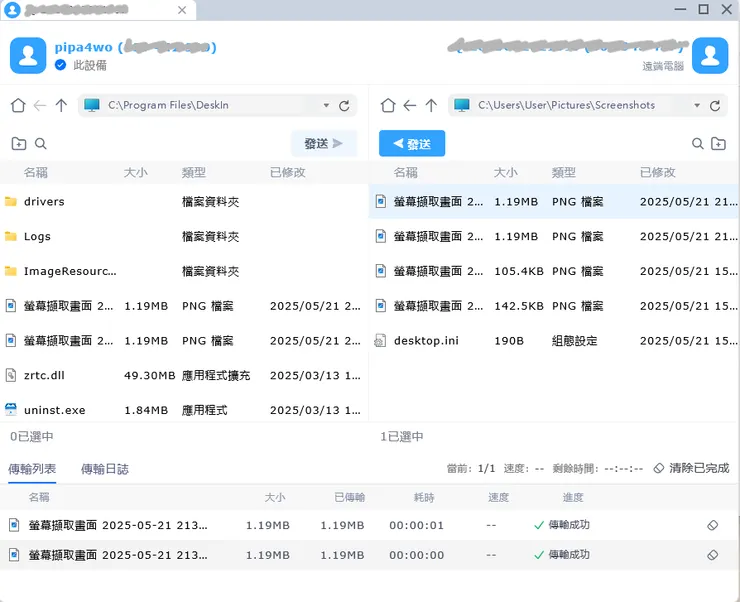The width and height of the screenshot is (740, 602).
Task: Select remote 142.5KB PNG file row
Action: pos(554,306)
